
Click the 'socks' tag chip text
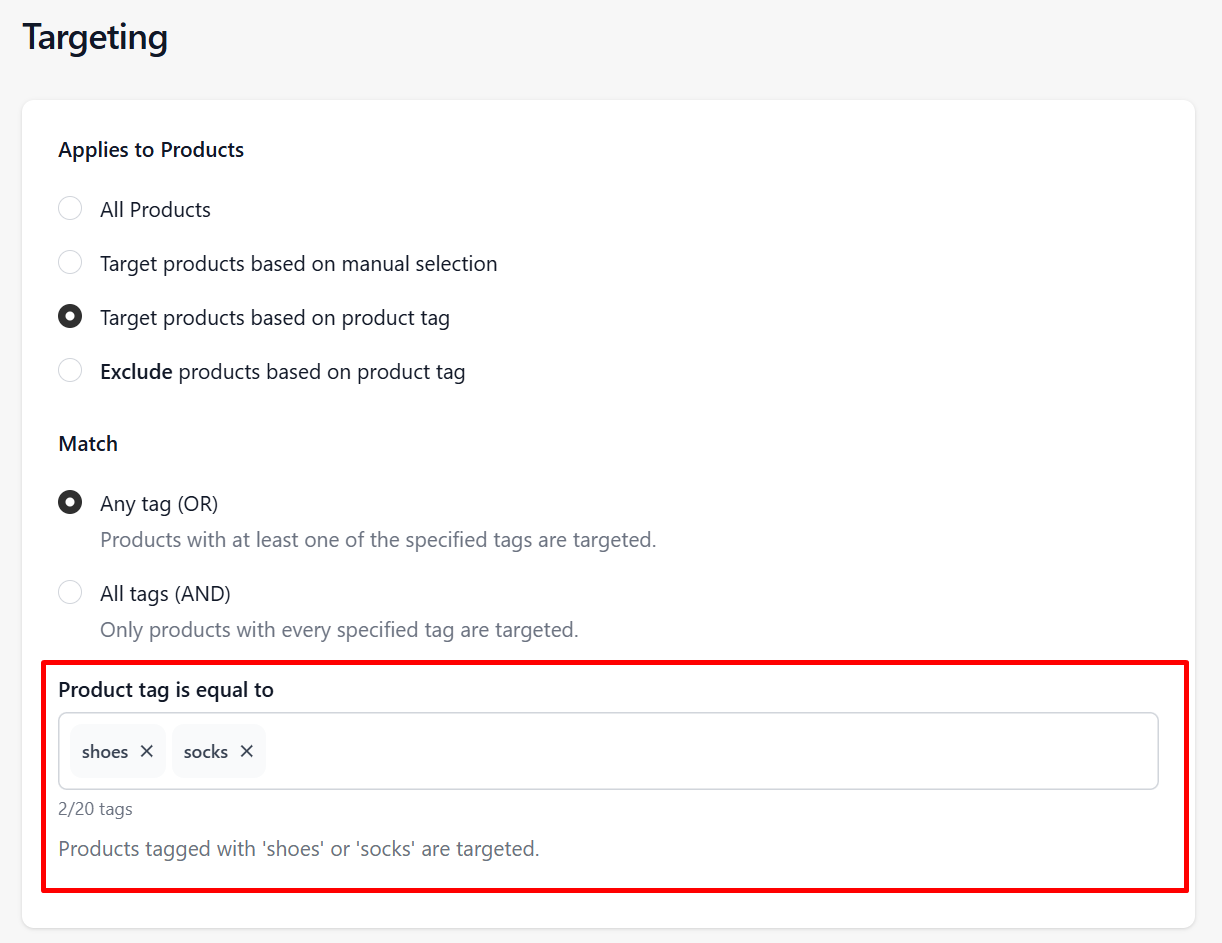click(x=206, y=752)
